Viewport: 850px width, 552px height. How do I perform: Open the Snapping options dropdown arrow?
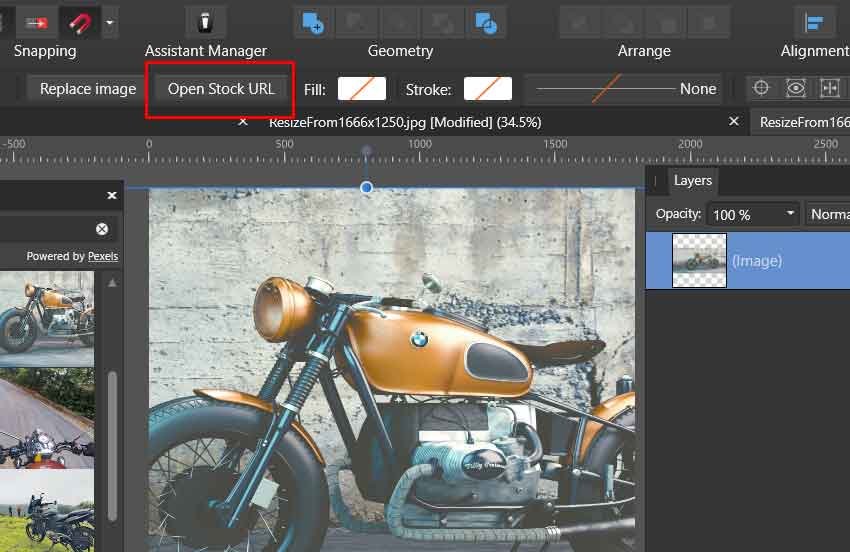[110, 23]
